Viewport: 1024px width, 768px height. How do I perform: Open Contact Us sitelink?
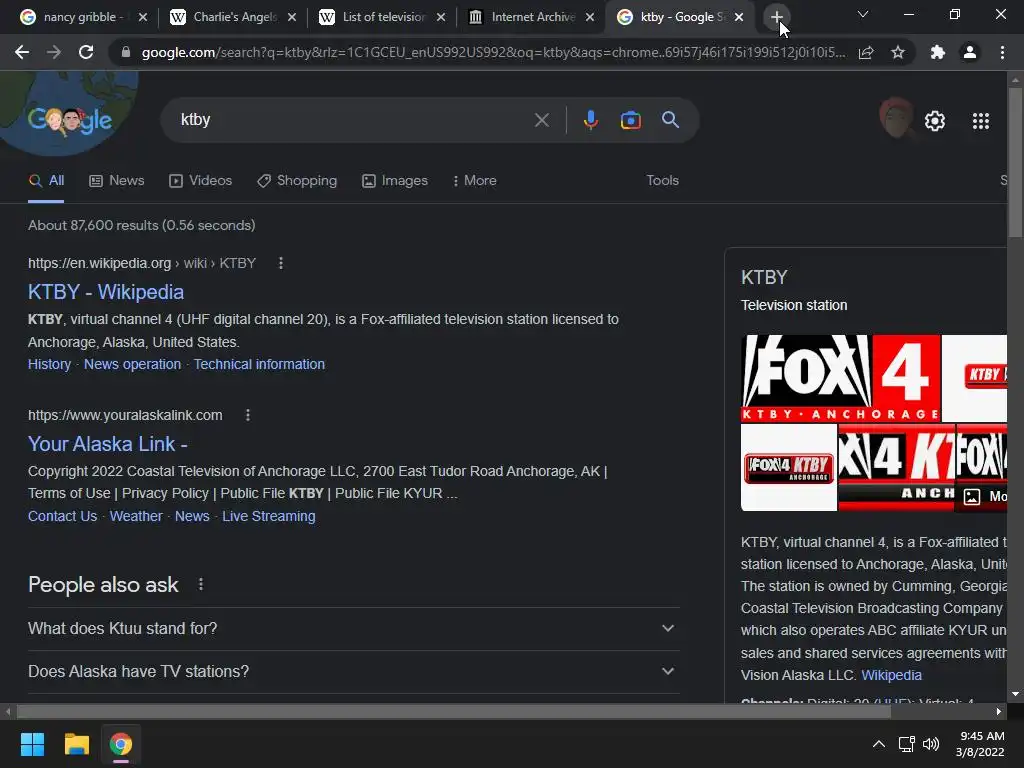point(63,517)
